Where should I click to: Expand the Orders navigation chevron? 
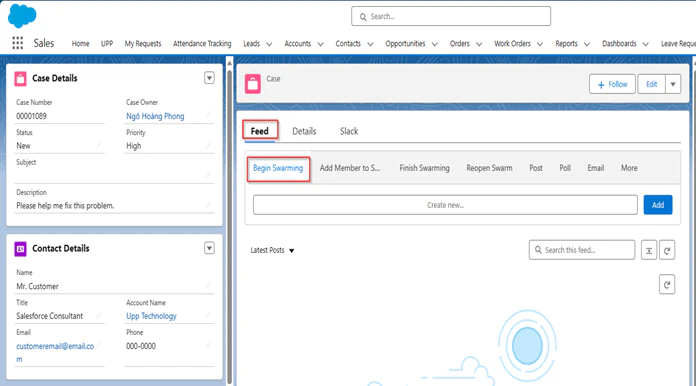(x=479, y=44)
